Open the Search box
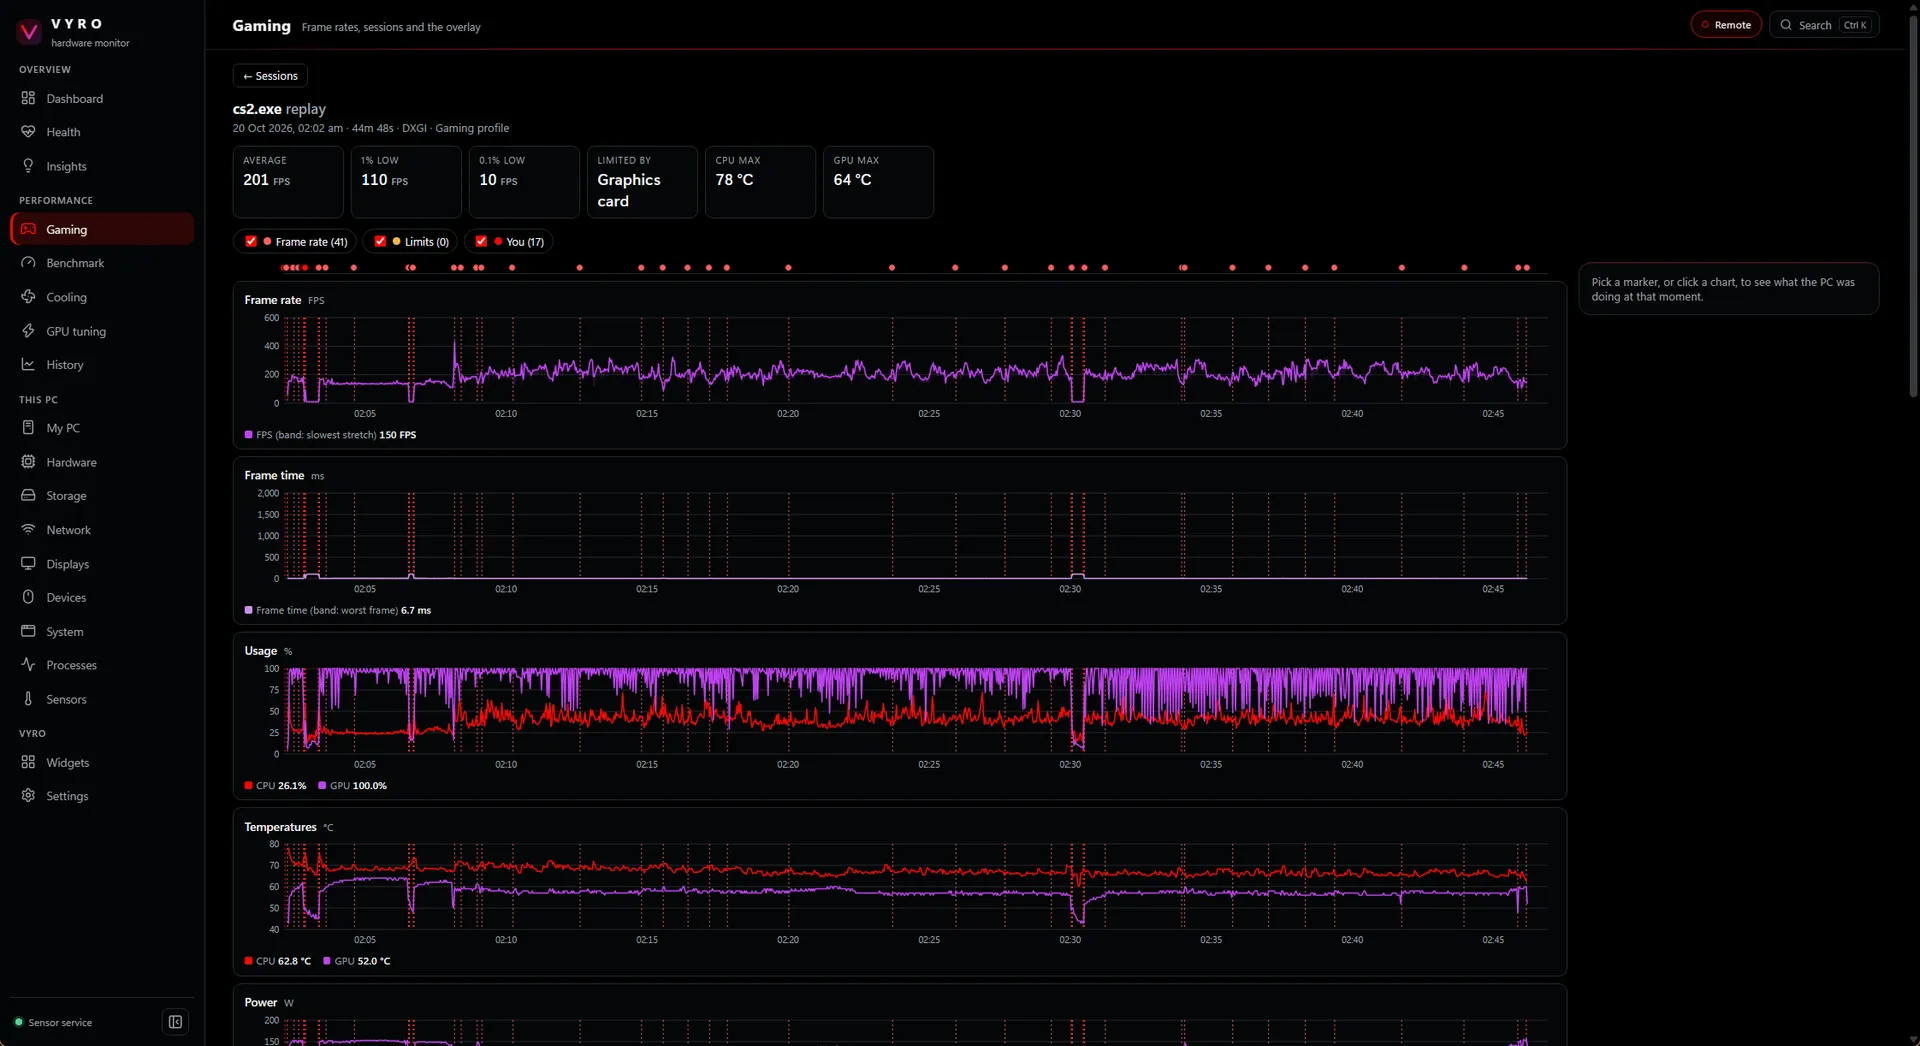Screen dimensions: 1920x1046 (1824, 25)
